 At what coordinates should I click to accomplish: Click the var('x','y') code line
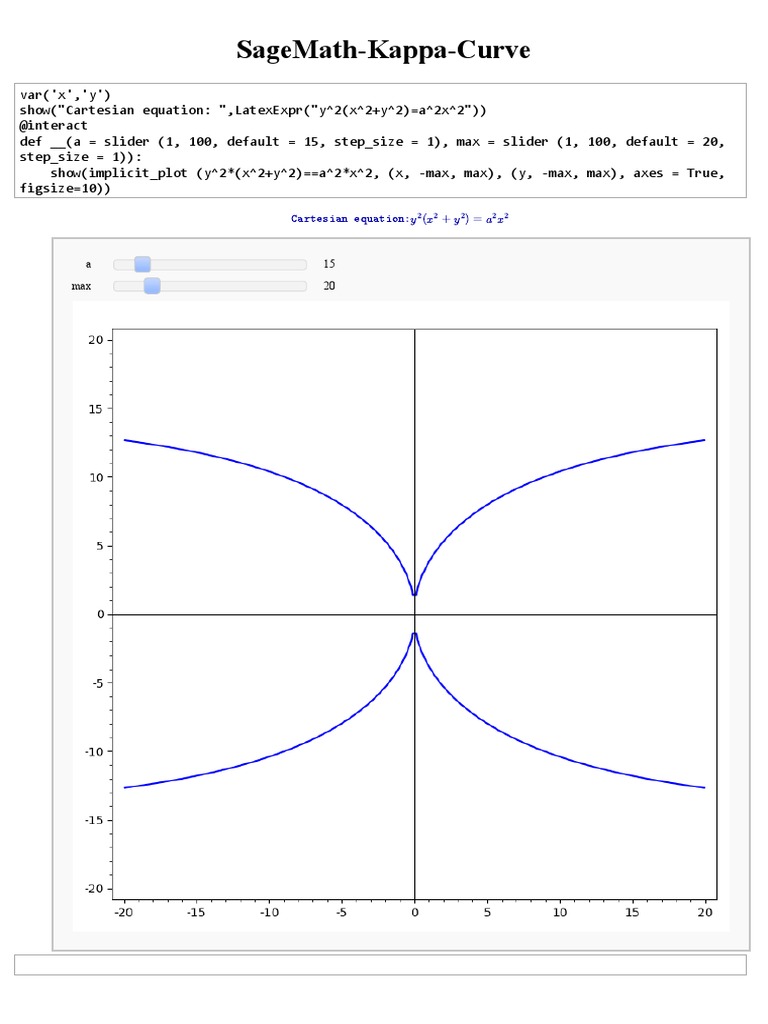click(65, 95)
